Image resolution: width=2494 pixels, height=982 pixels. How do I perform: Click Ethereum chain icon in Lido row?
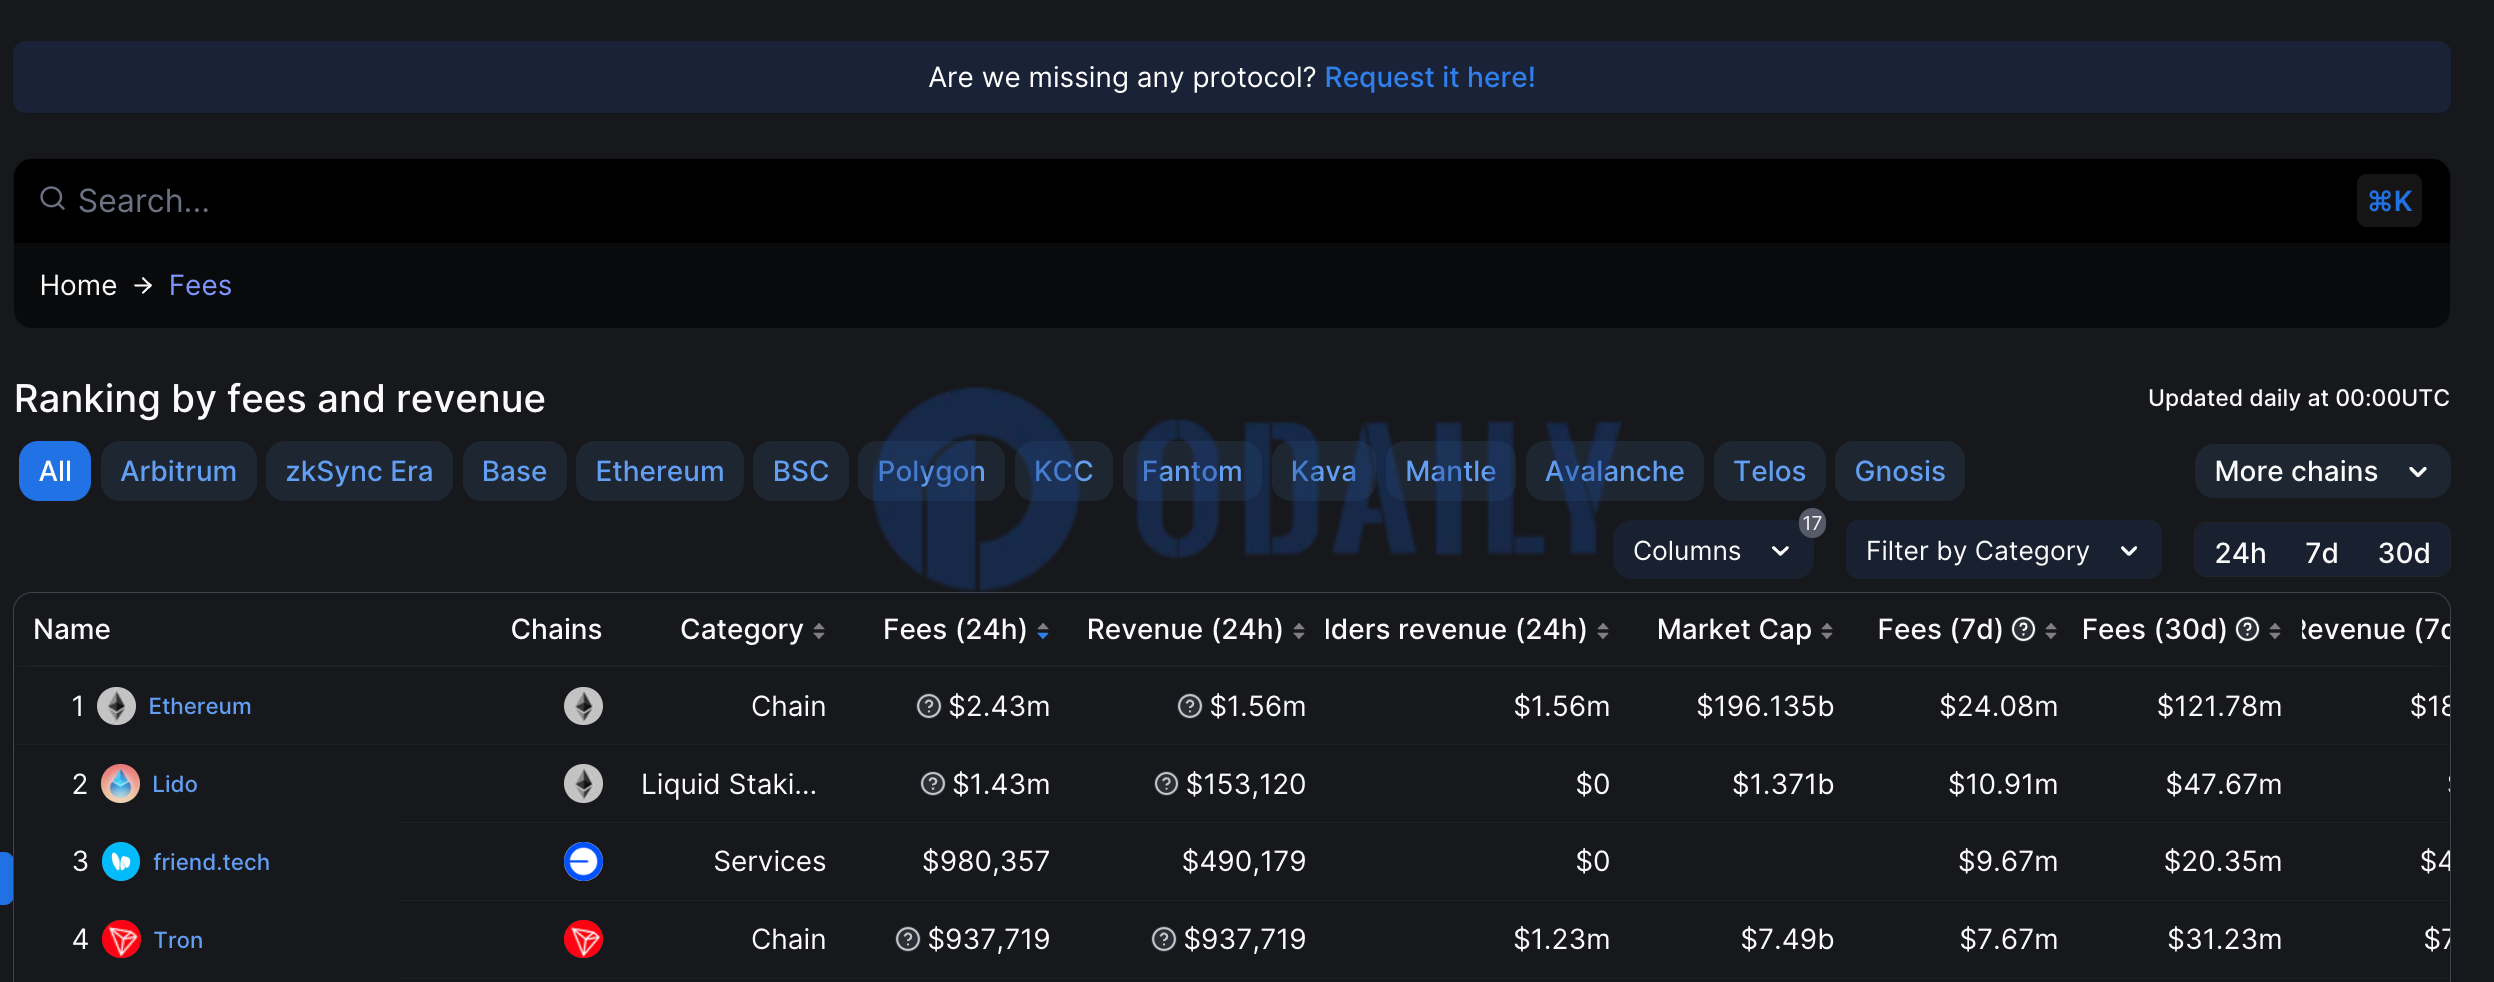583,784
